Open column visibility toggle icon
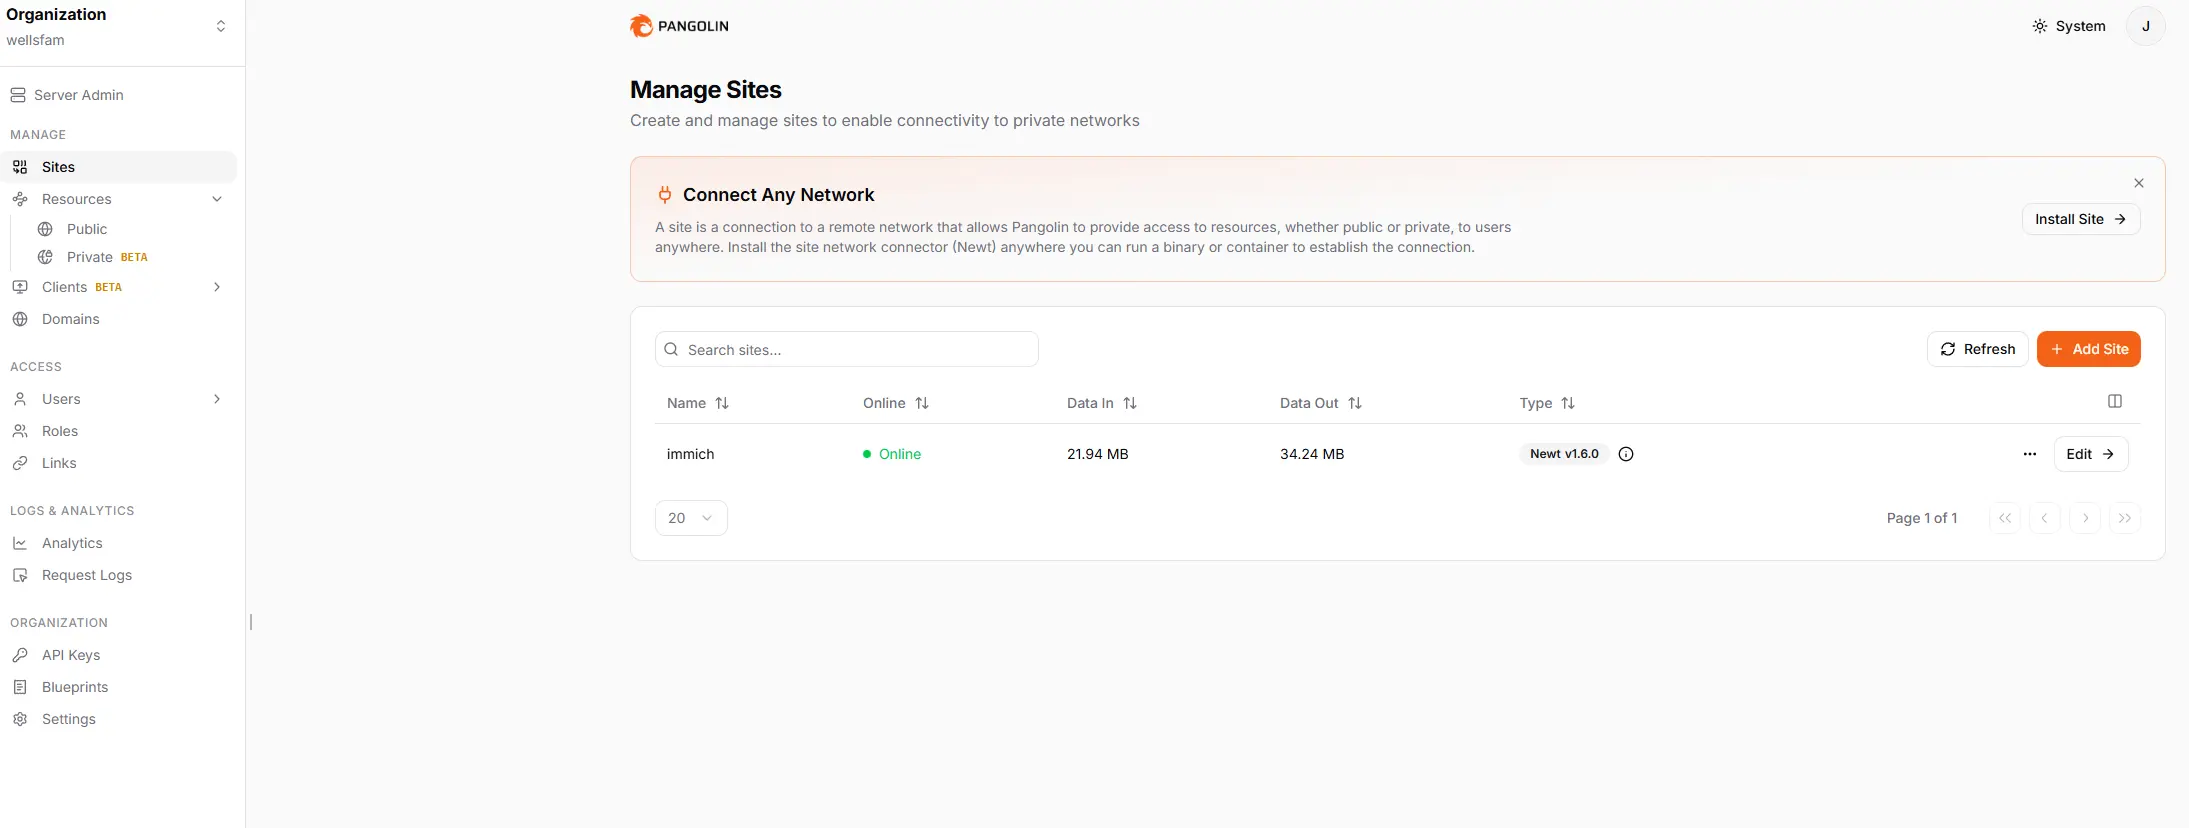This screenshot has height=828, width=2189. (2115, 401)
